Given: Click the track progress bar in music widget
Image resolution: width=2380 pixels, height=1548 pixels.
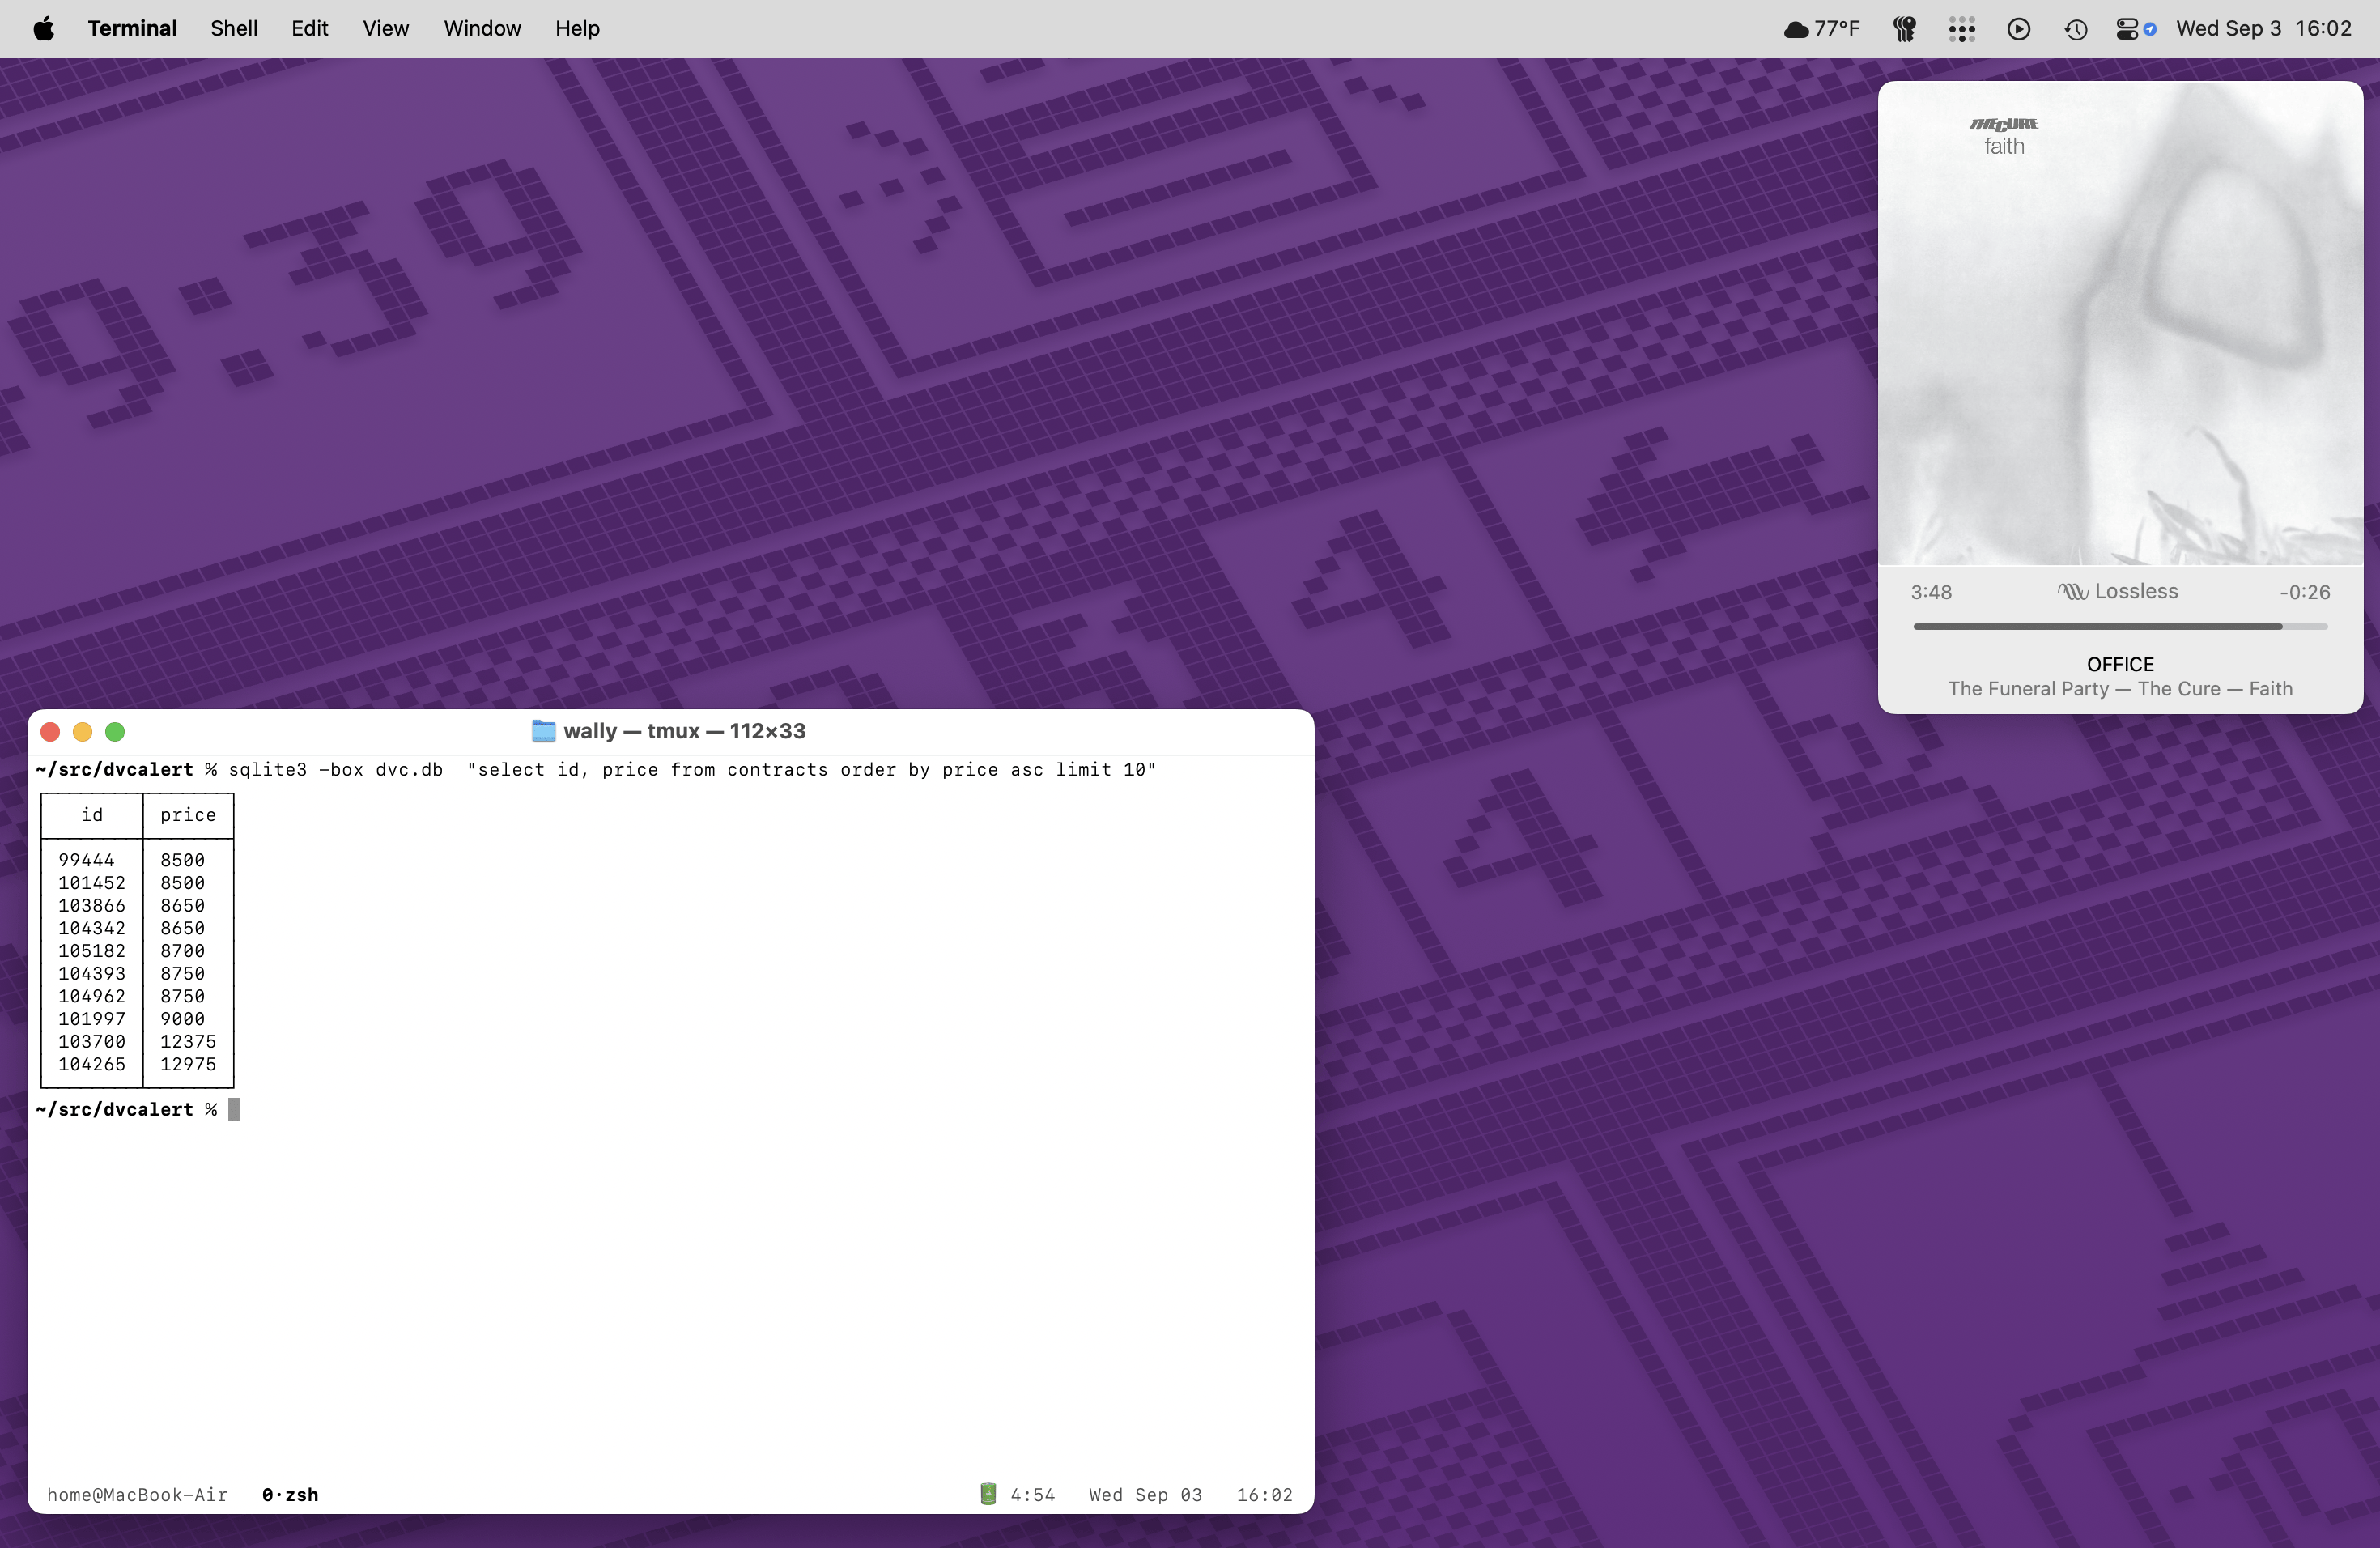Looking at the screenshot, I should [x=2119, y=627].
